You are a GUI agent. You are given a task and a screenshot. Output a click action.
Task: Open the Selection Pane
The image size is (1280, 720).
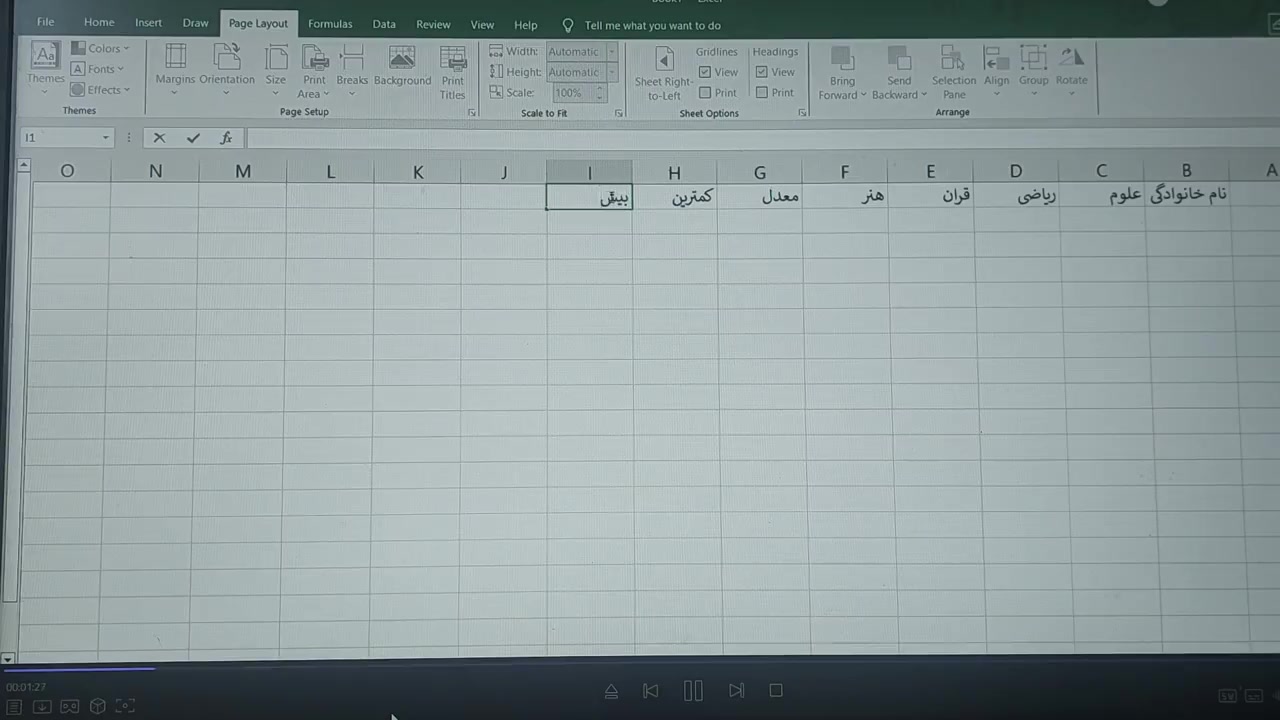point(954,73)
